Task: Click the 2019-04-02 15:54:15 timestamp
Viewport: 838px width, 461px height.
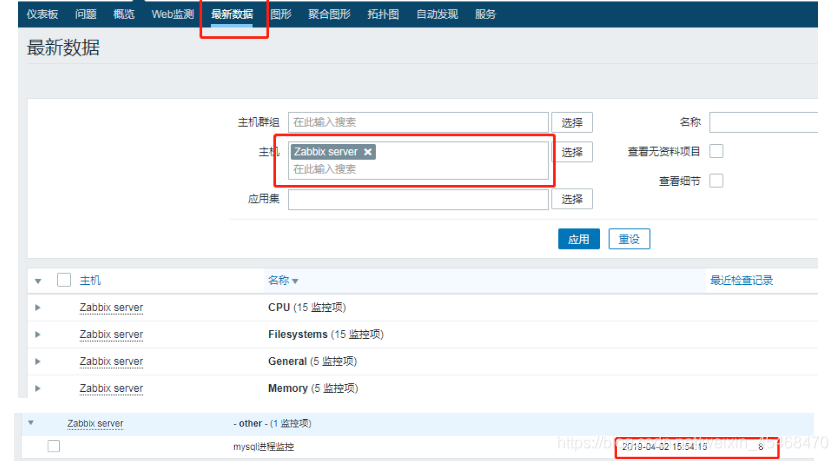Action: tap(664, 447)
